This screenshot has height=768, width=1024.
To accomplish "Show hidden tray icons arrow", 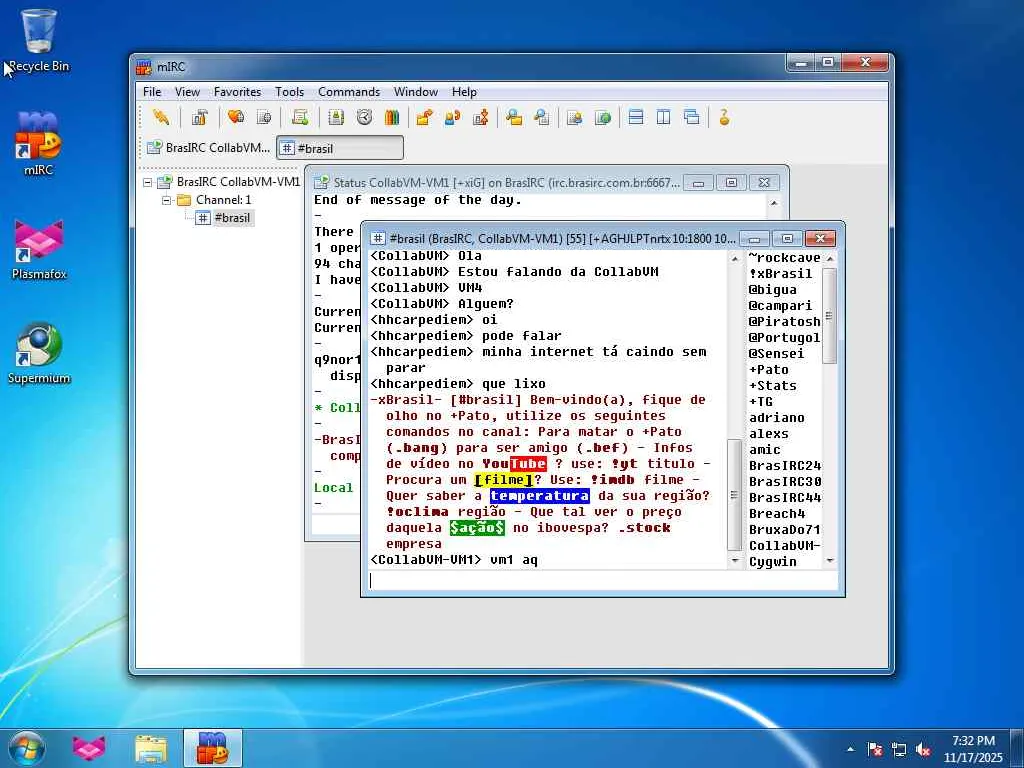I will click(850, 749).
